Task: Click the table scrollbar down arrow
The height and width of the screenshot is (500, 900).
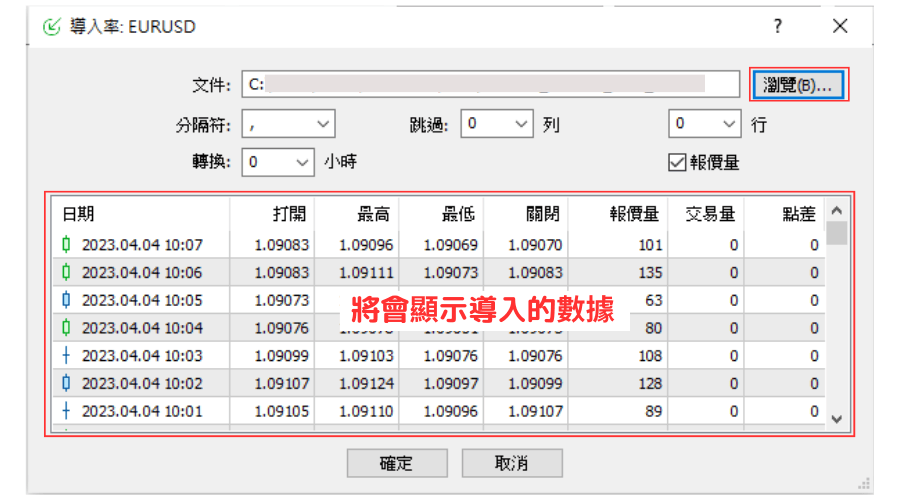Action: point(838,420)
